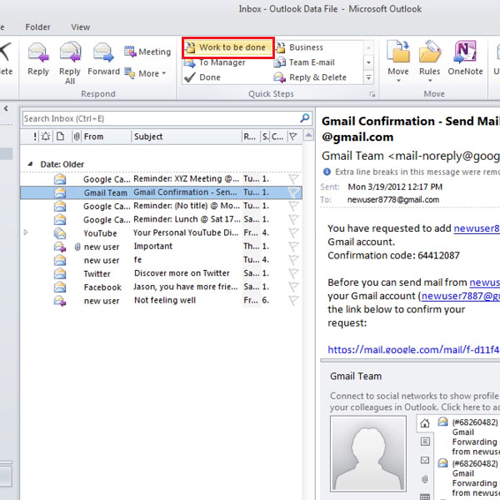
Task: Collapse the navigation pane
Action: coord(6,108)
